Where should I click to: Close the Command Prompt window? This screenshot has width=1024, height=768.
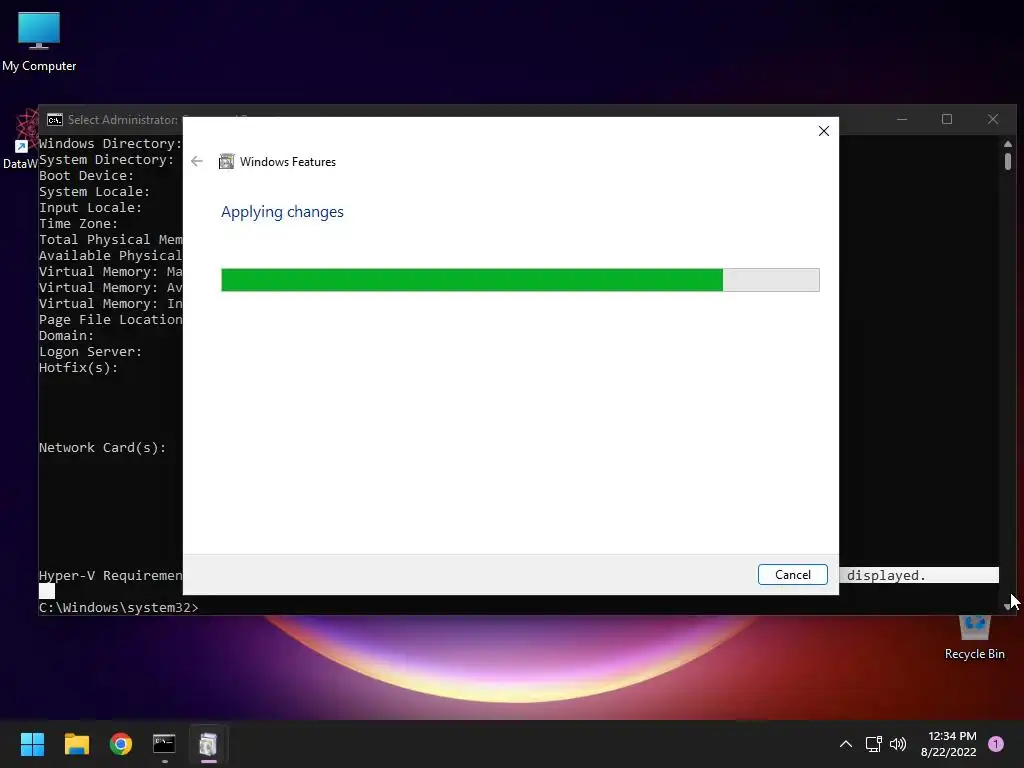point(993,120)
